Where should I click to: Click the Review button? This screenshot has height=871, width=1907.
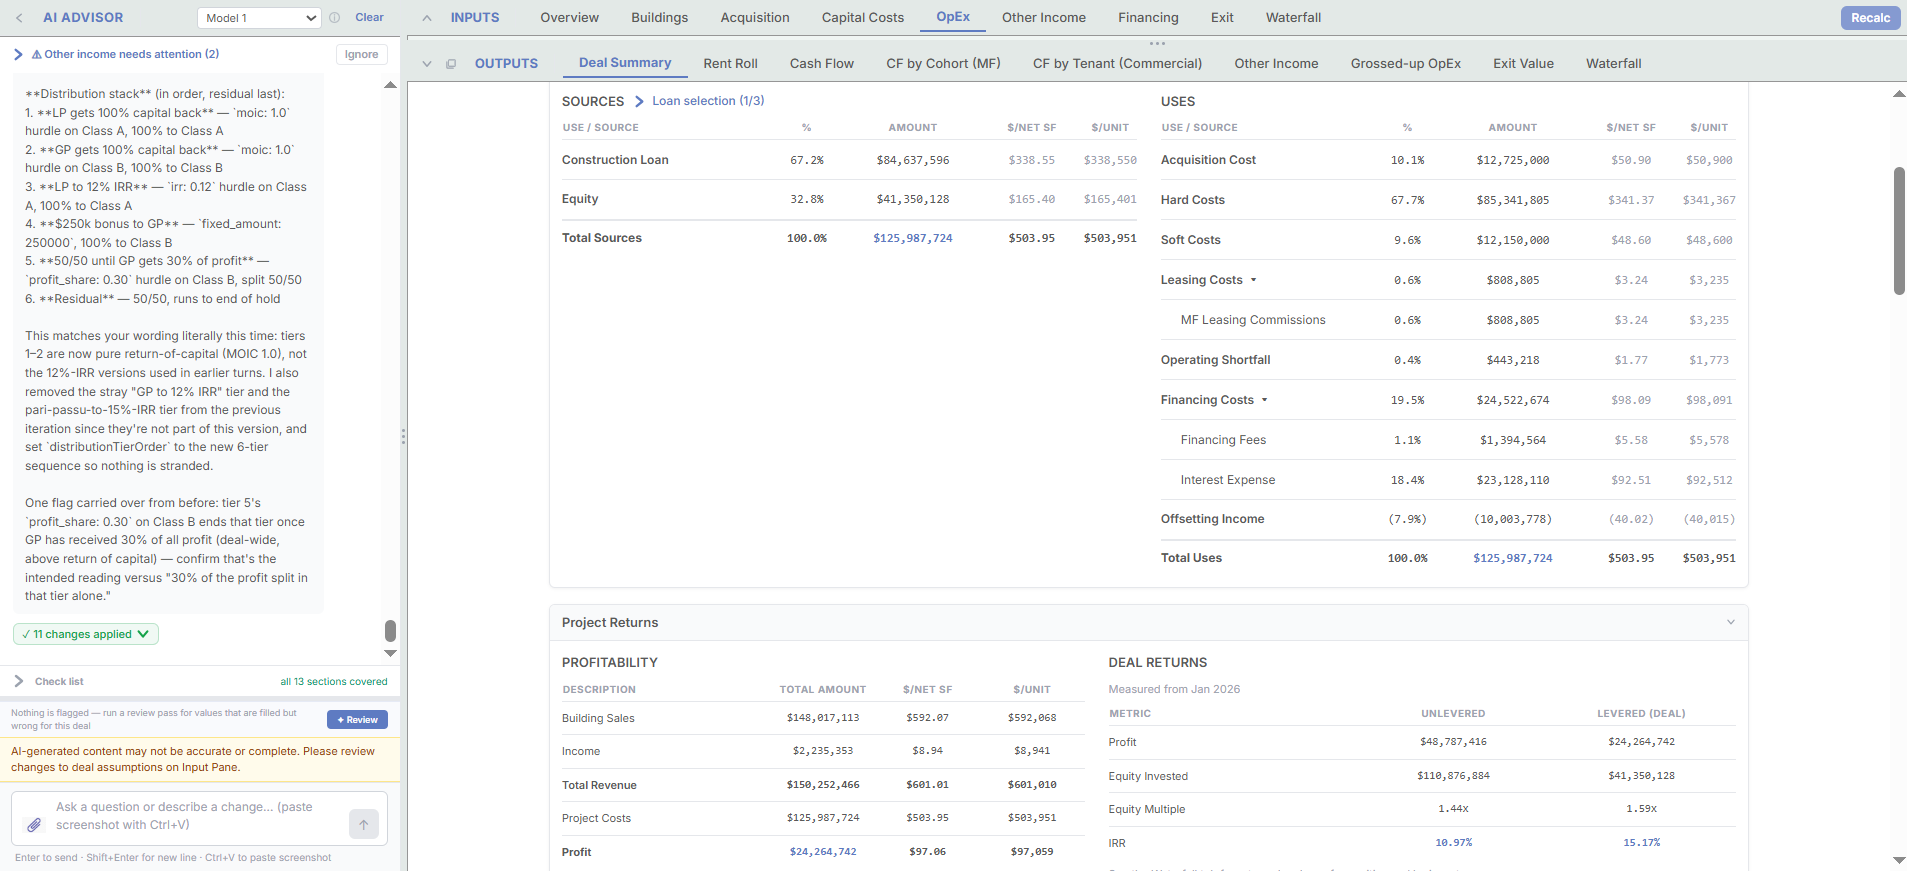click(357, 720)
